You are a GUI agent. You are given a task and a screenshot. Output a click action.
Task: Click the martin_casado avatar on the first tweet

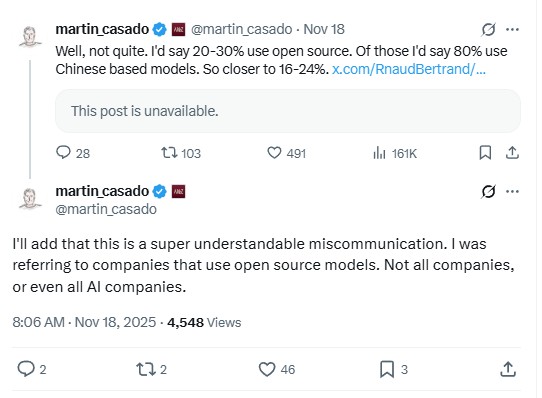coord(30,36)
